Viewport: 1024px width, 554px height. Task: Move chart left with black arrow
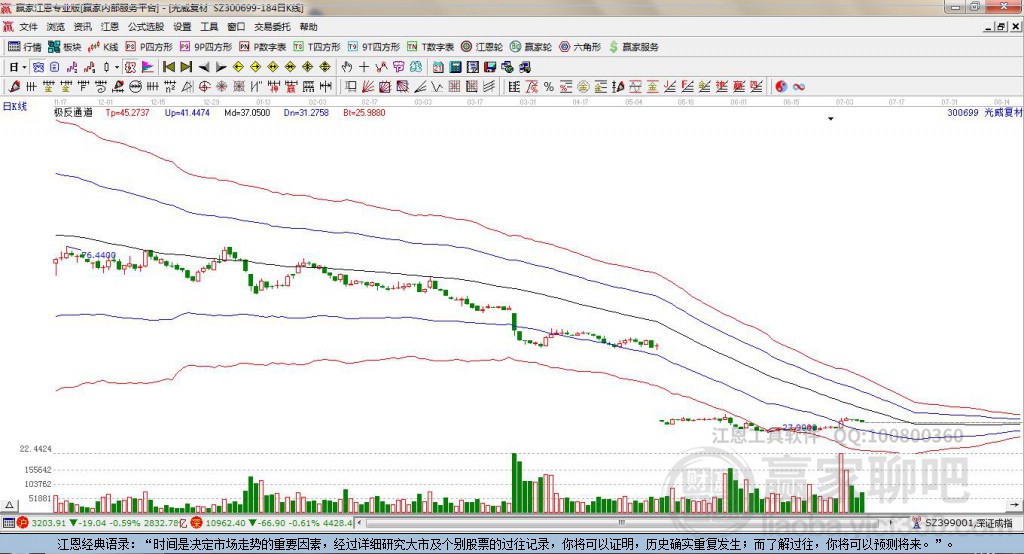[204, 67]
